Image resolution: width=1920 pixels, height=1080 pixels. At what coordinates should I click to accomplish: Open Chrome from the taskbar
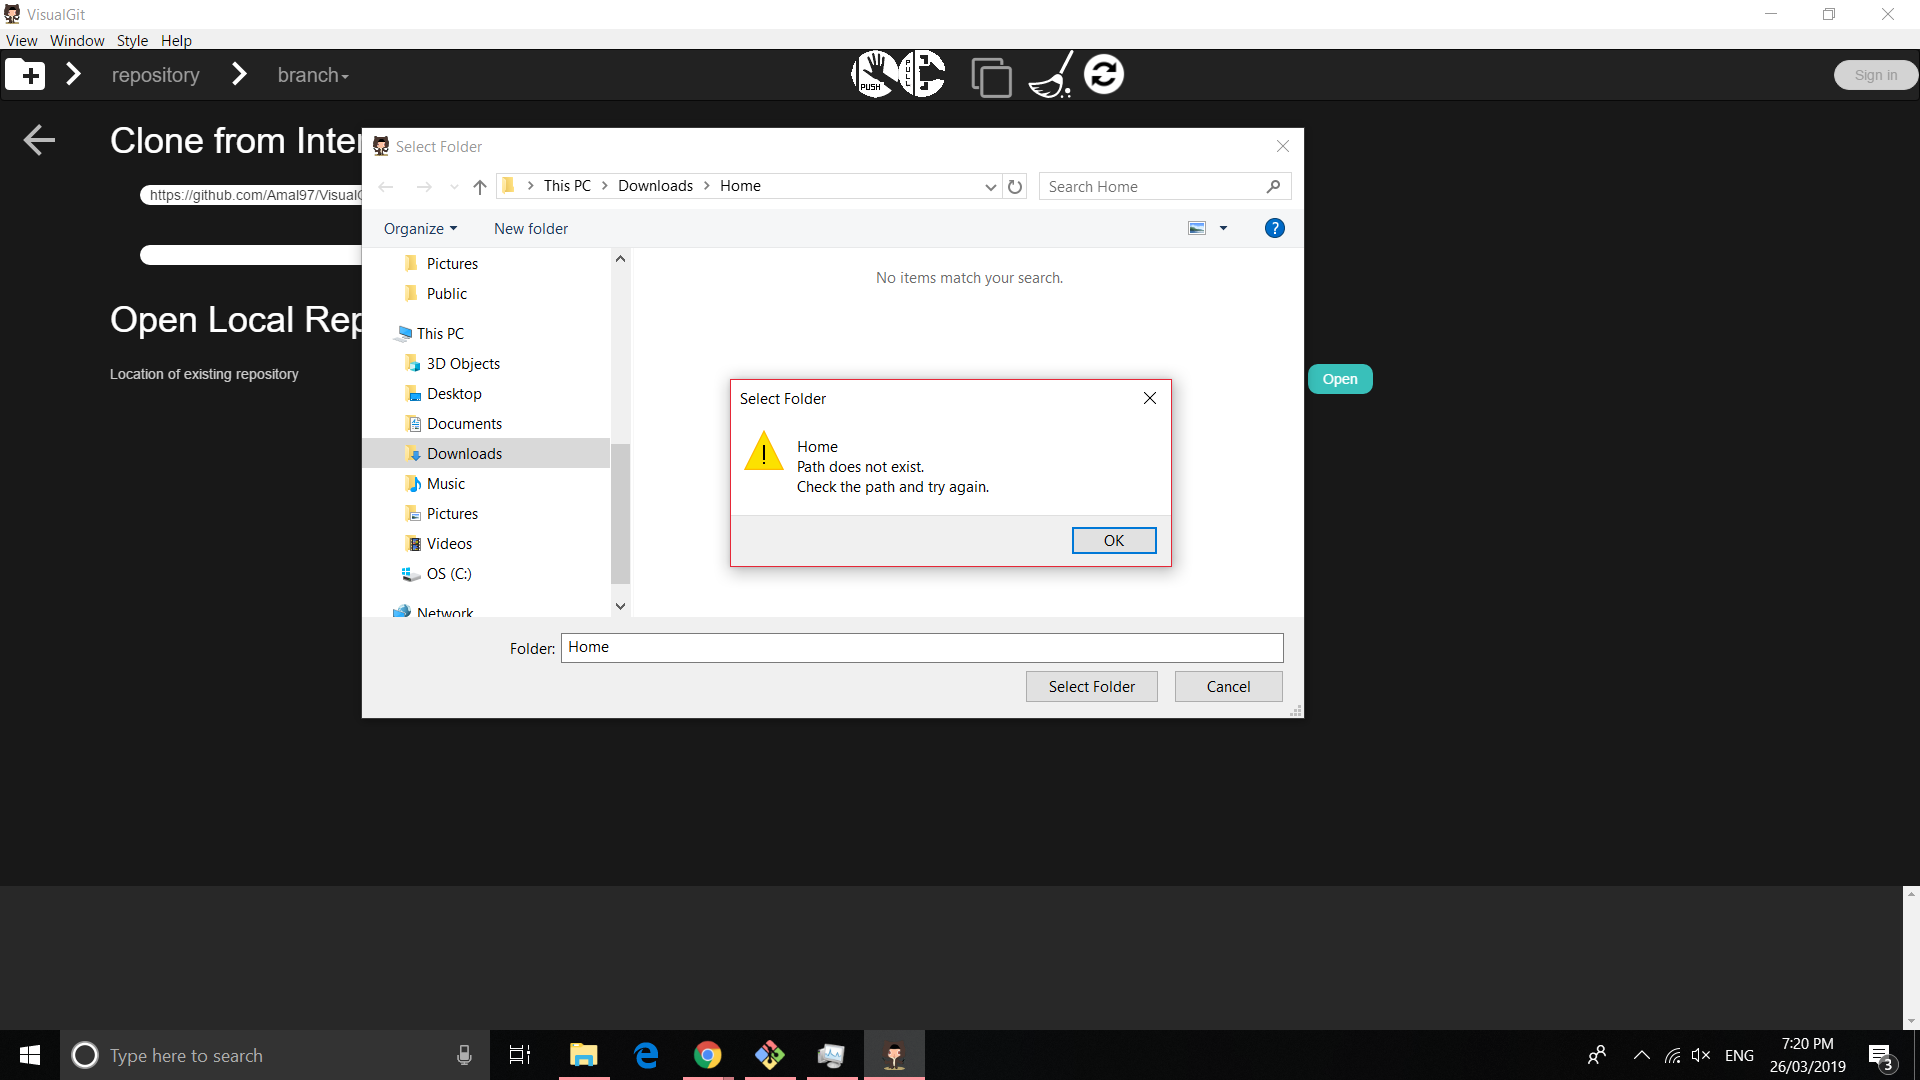(708, 1055)
